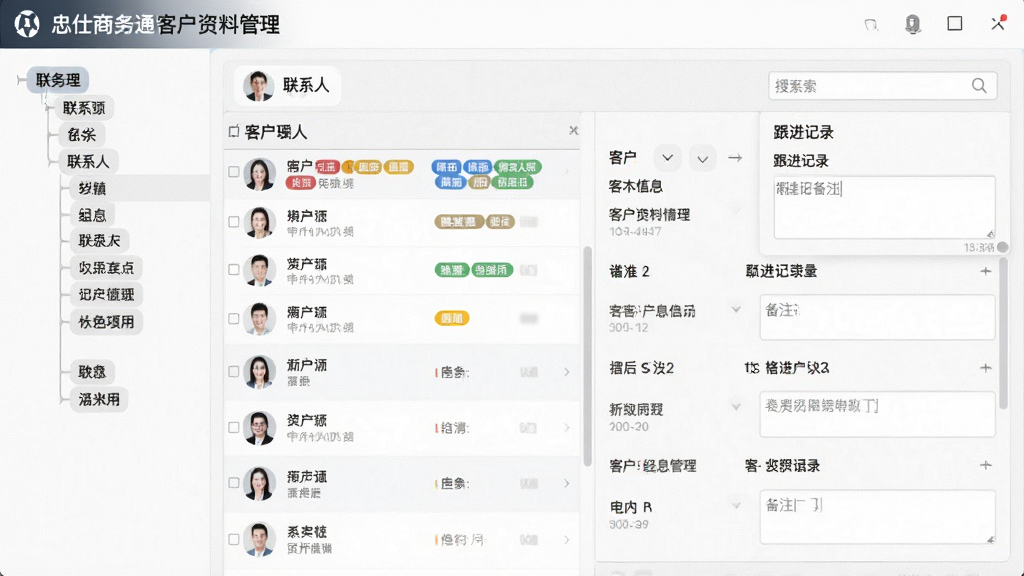Viewport: 1024px width, 576px height.
Task: Click the avatar in the sixth customer row
Action: pyautogui.click(x=259, y=428)
